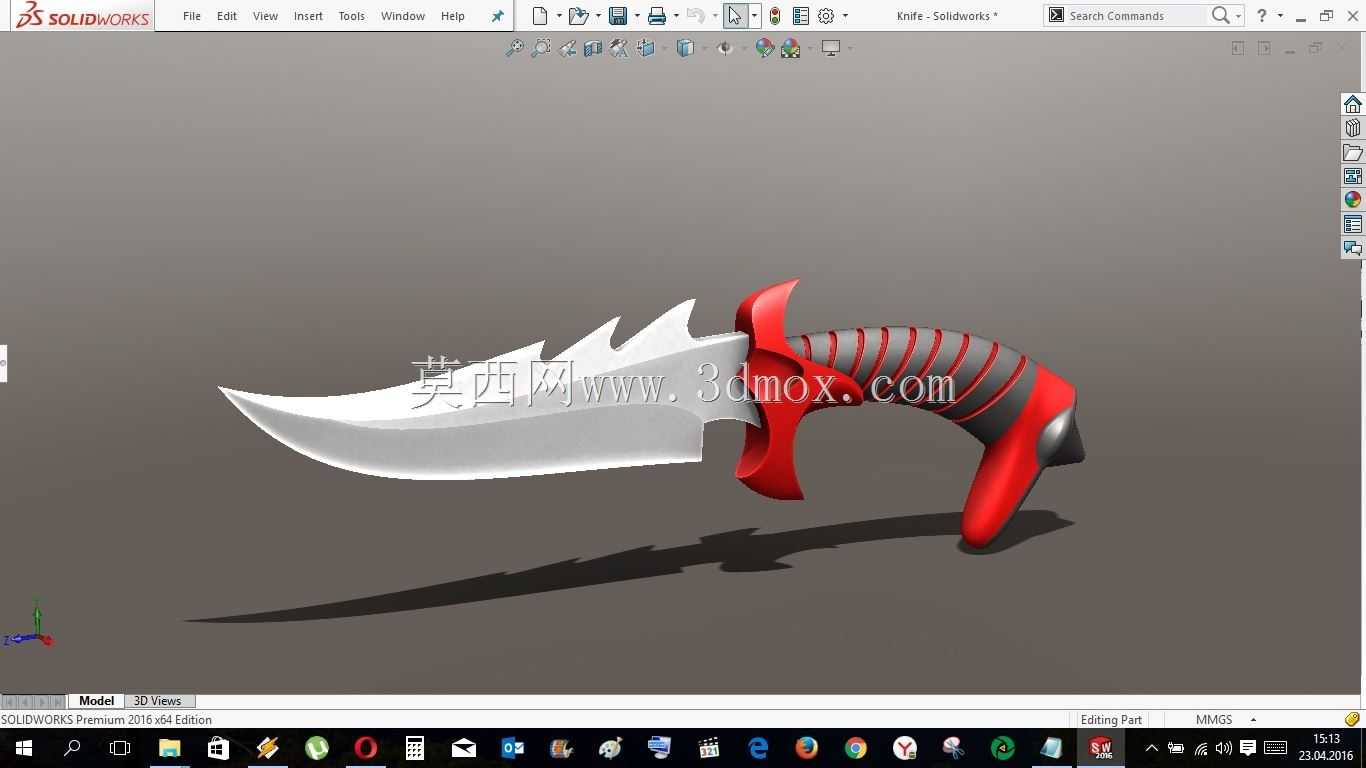Open the File menu
The width and height of the screenshot is (1366, 768).
pos(192,16)
